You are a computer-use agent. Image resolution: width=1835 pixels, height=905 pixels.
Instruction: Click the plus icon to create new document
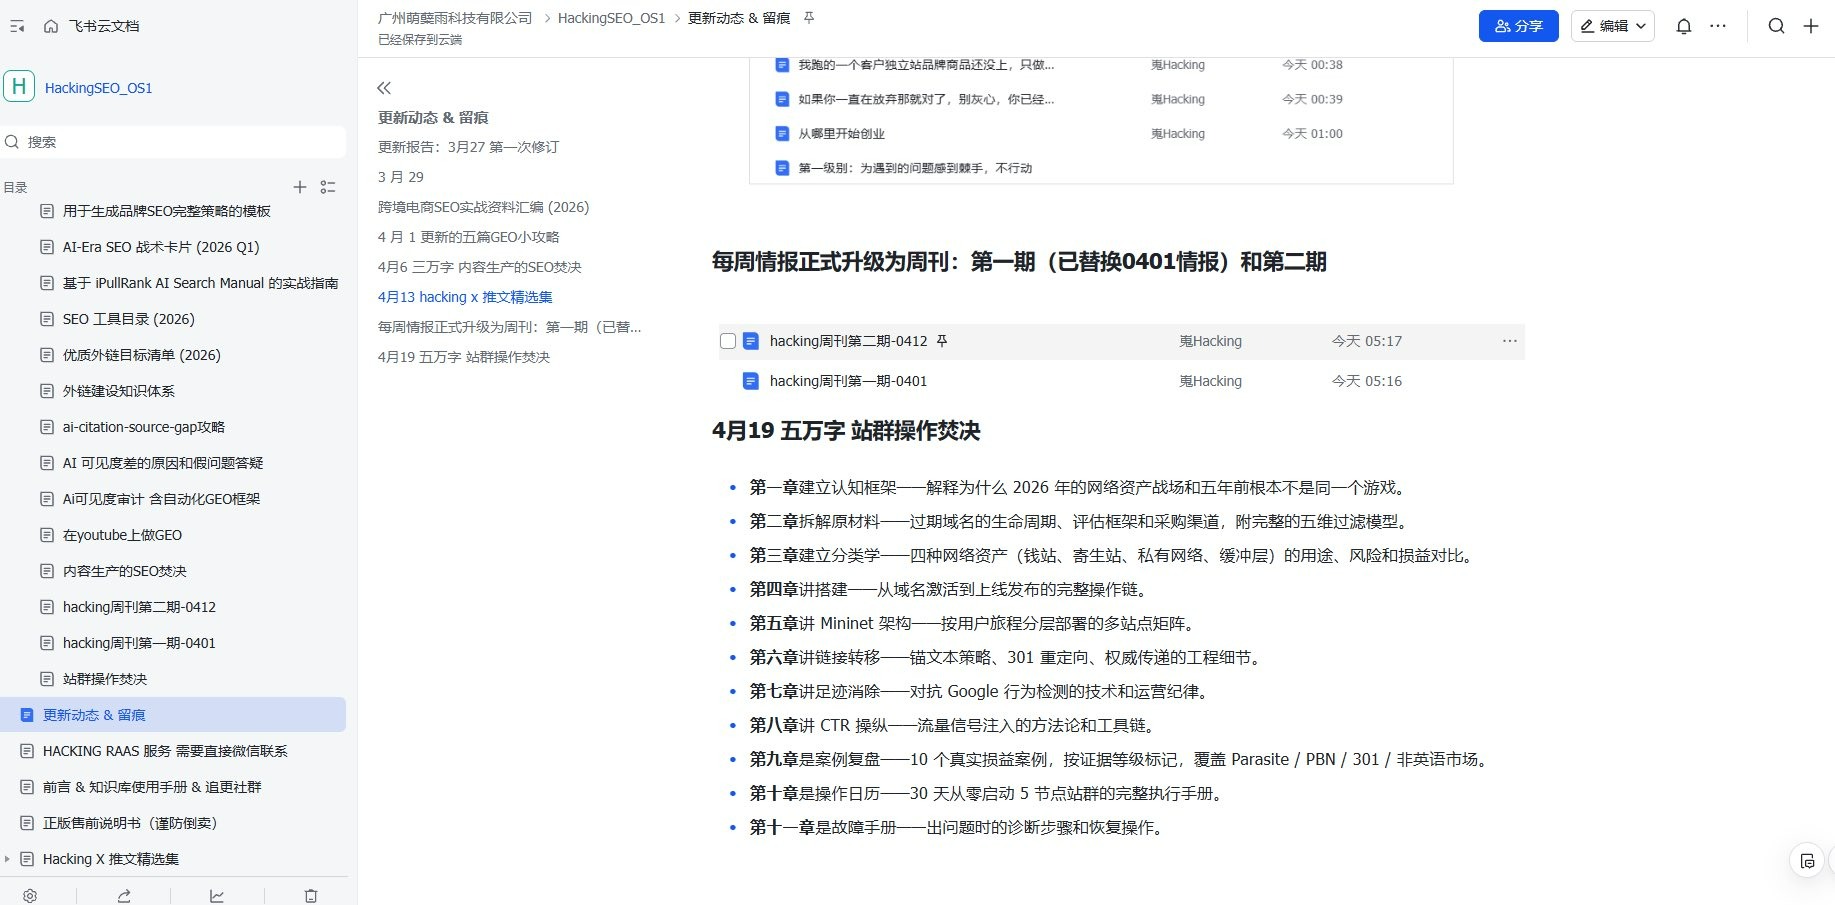point(1811,26)
